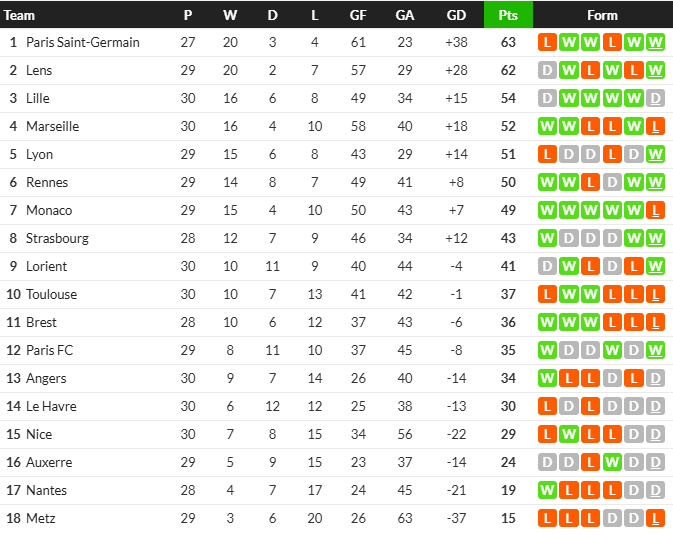673x534 pixels.
Task: Click the GA column header
Action: pyautogui.click(x=404, y=15)
